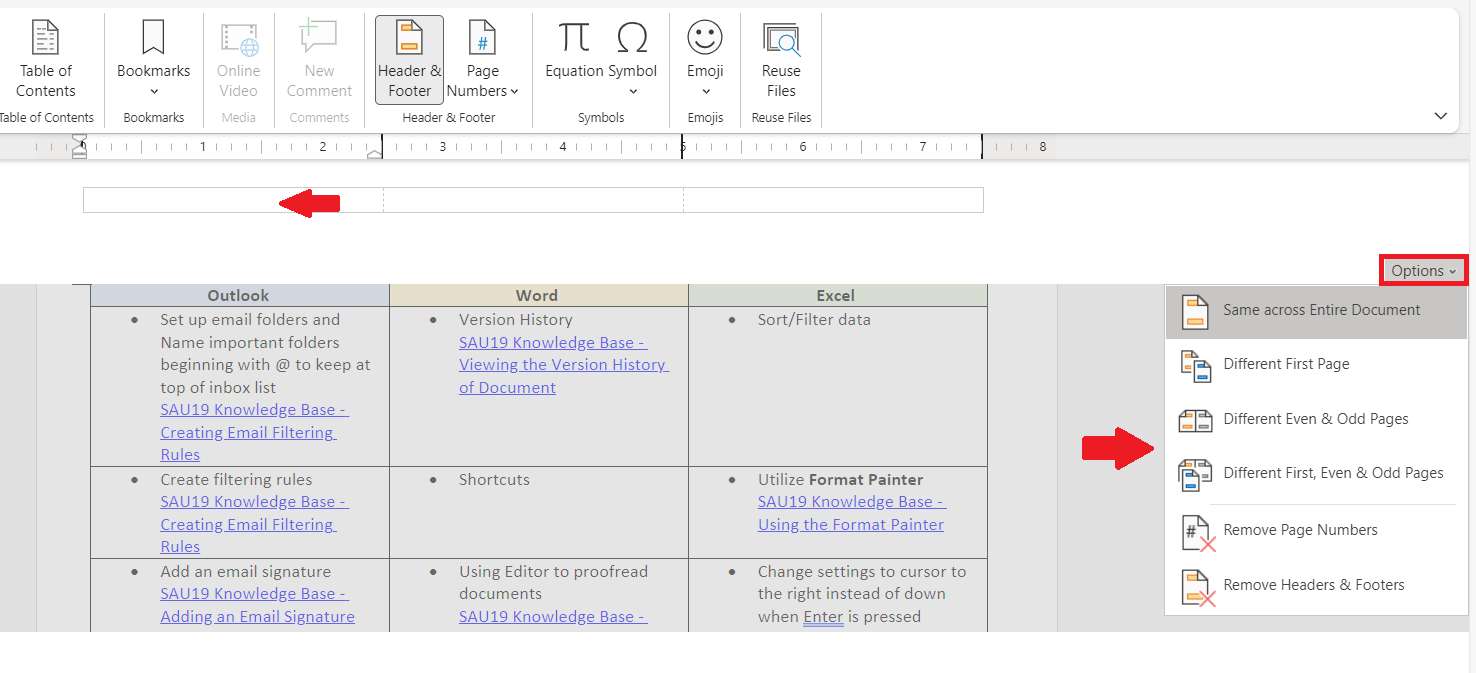Click the Set up email folders text
This screenshot has width=1476, height=673.
[x=265, y=354]
